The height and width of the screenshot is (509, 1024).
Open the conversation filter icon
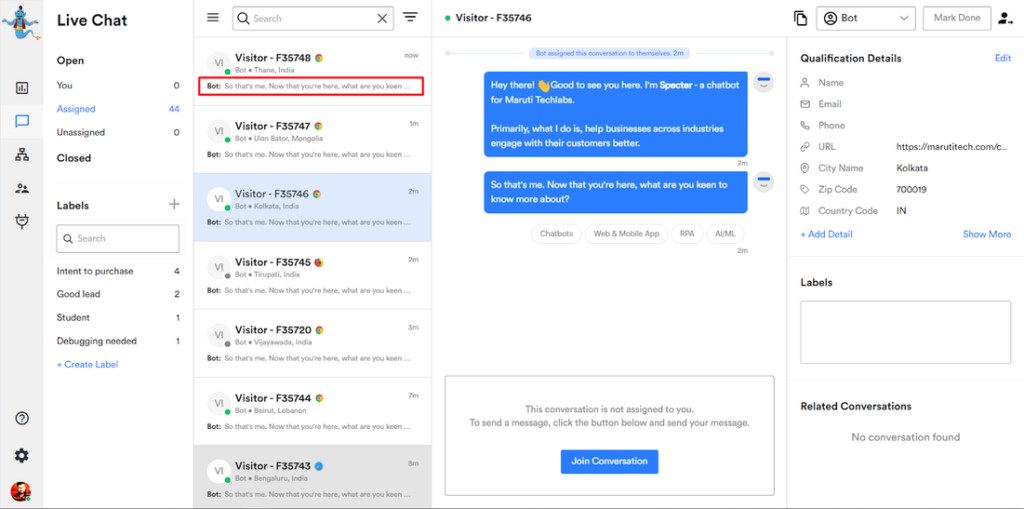point(410,18)
